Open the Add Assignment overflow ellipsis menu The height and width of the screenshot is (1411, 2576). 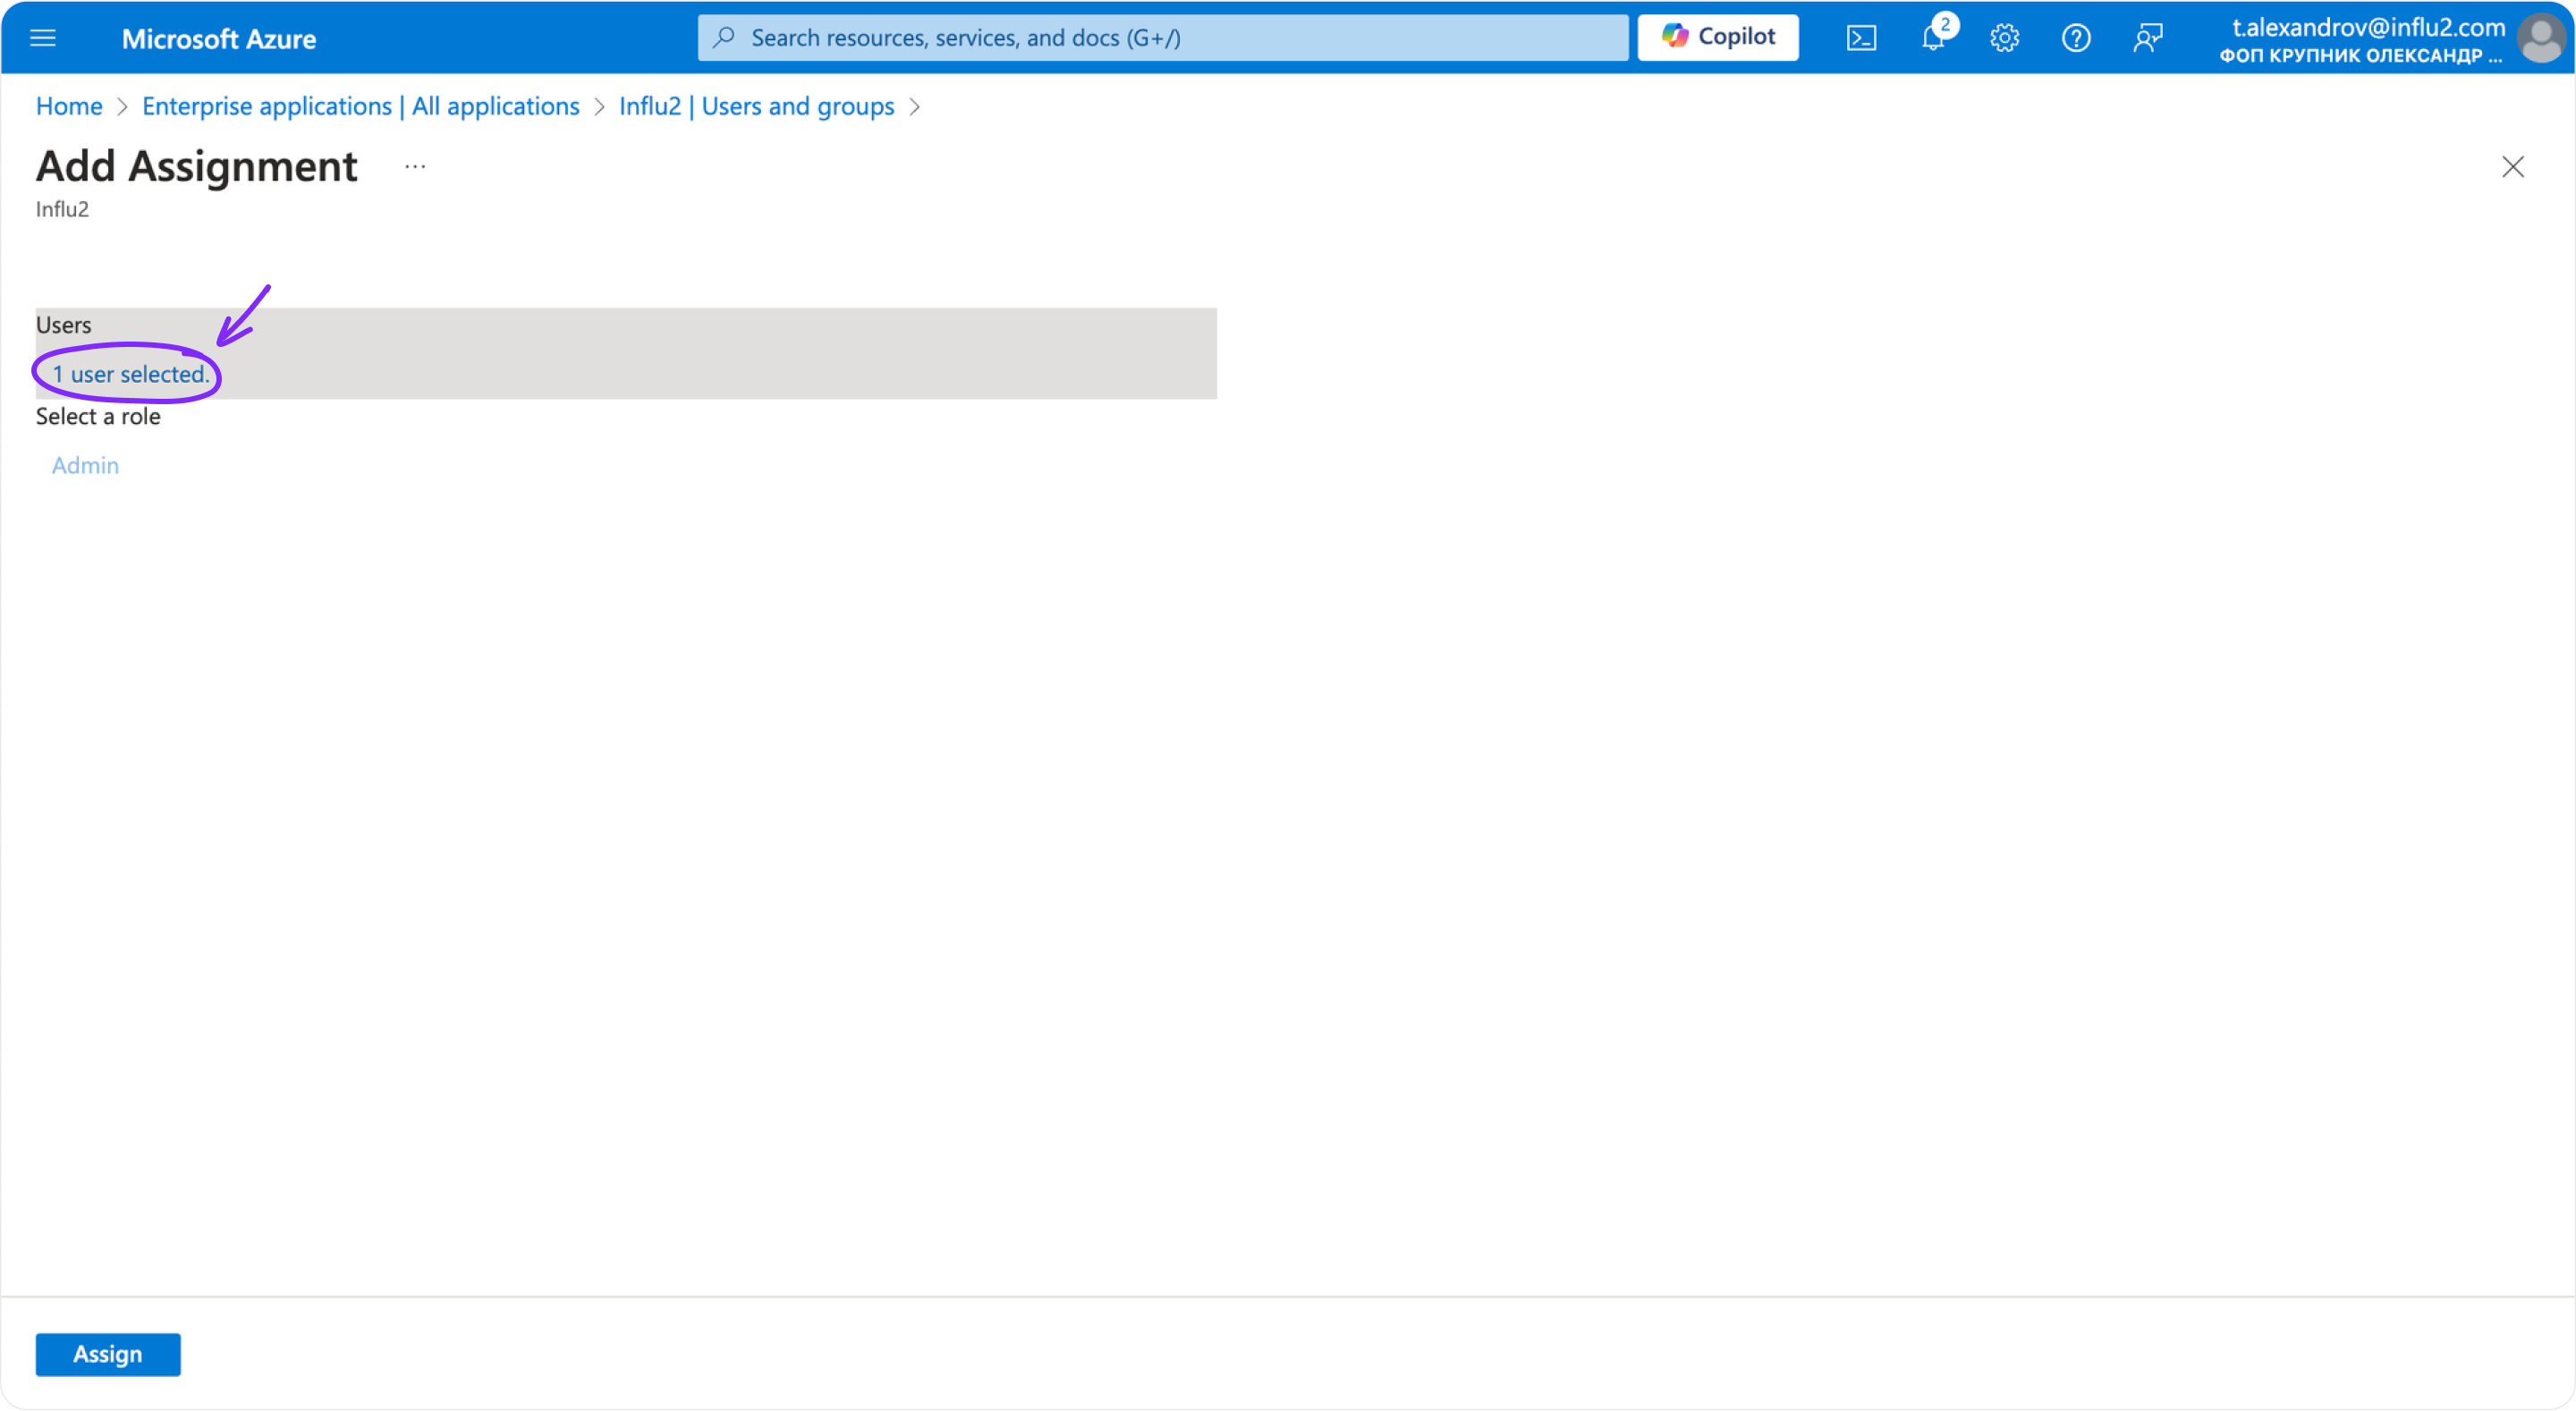point(414,166)
